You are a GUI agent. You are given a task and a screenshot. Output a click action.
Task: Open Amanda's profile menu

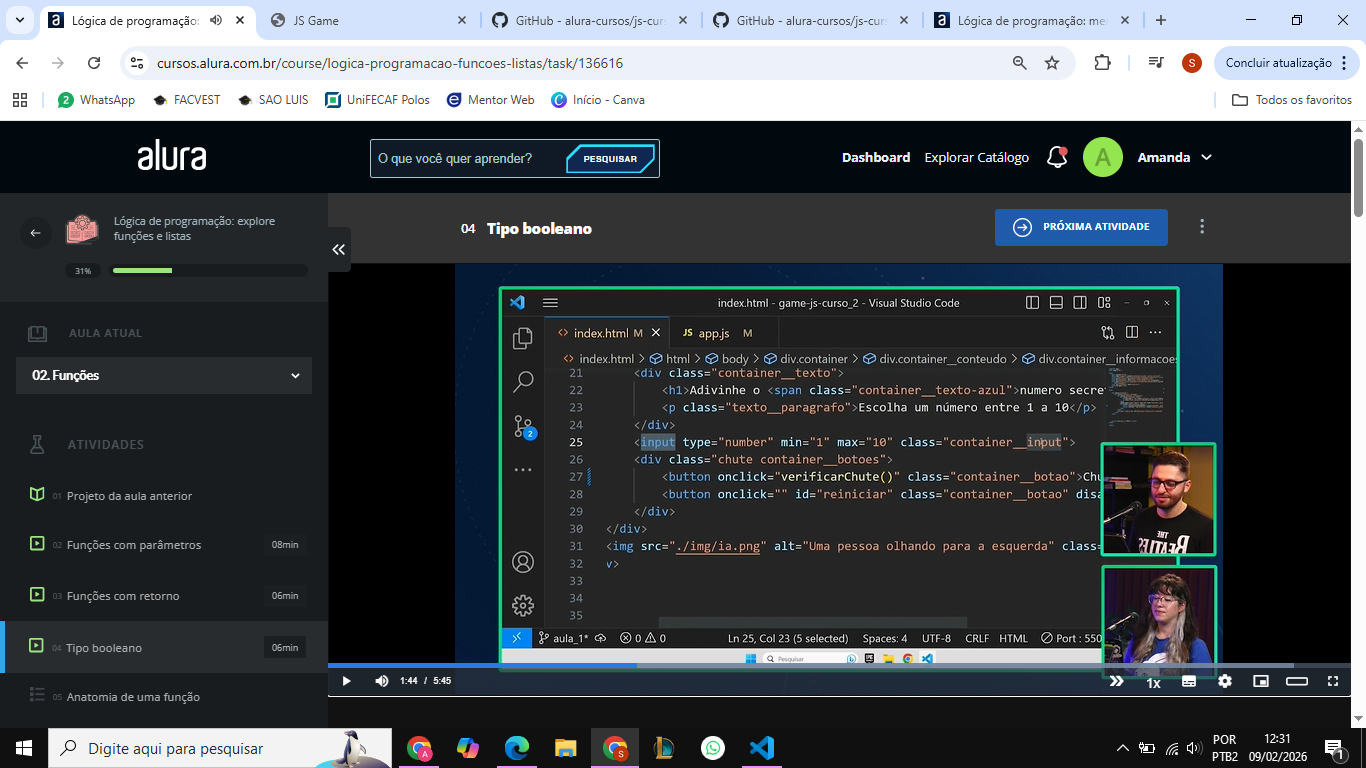(1174, 157)
